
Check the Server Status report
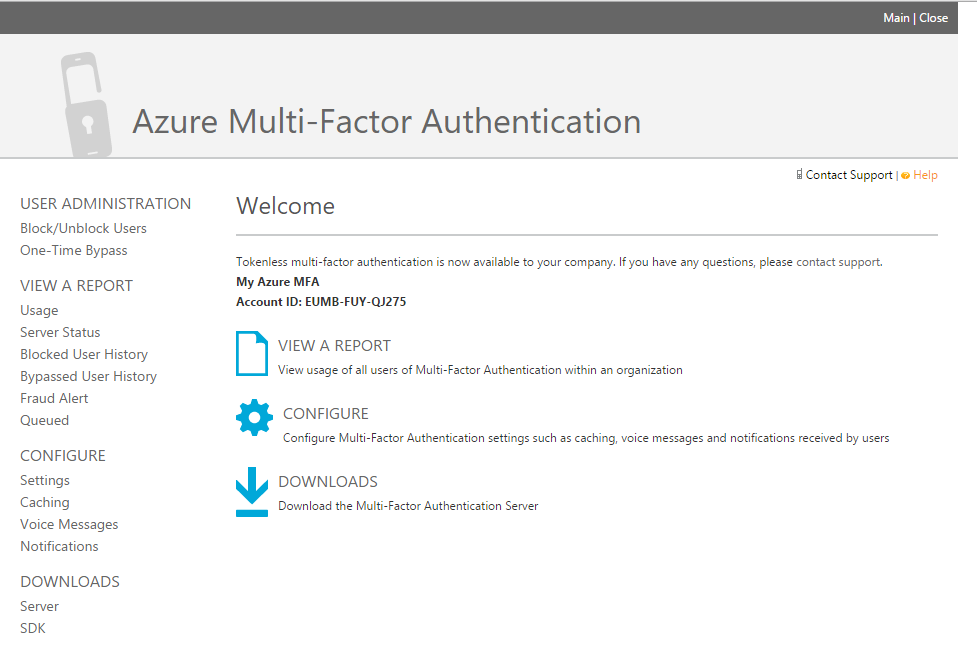click(60, 331)
